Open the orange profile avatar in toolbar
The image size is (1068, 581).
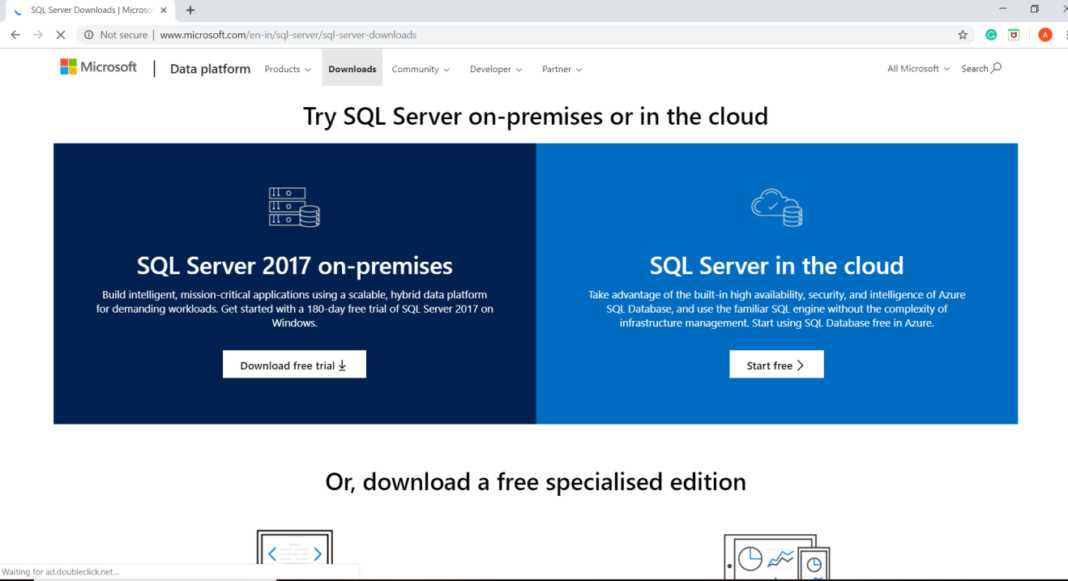[x=1044, y=34]
